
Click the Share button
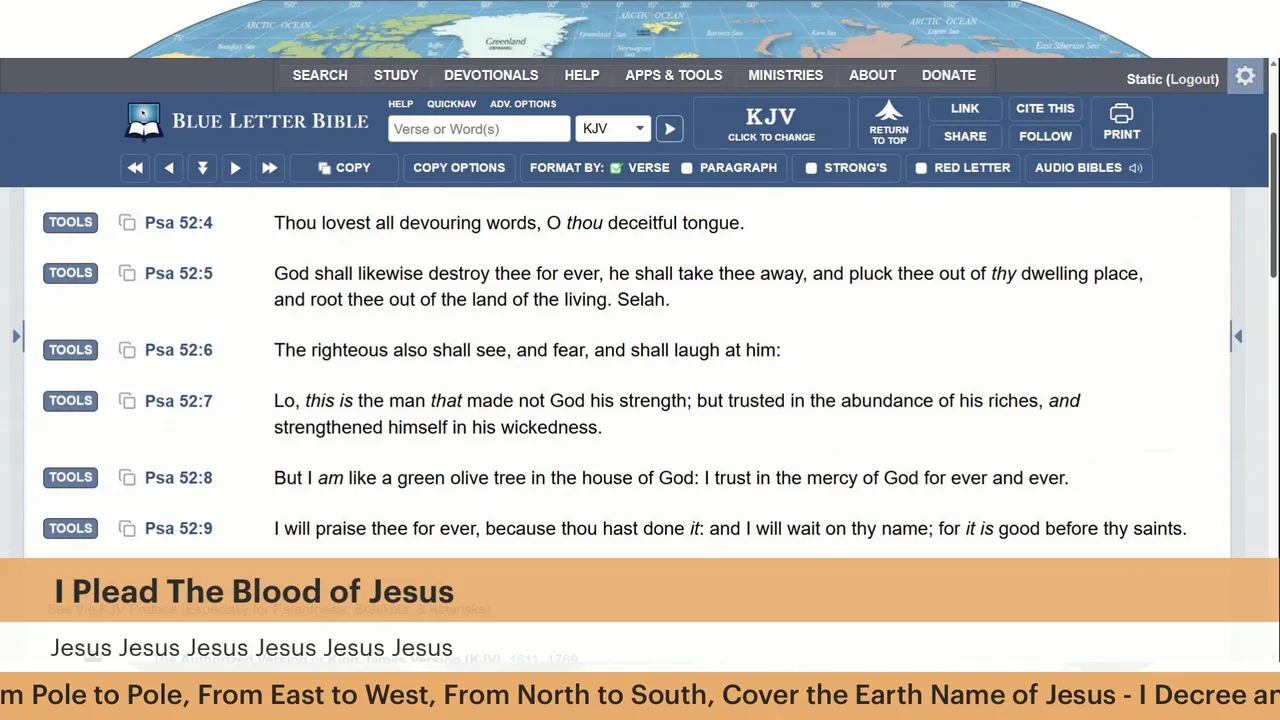click(x=965, y=136)
